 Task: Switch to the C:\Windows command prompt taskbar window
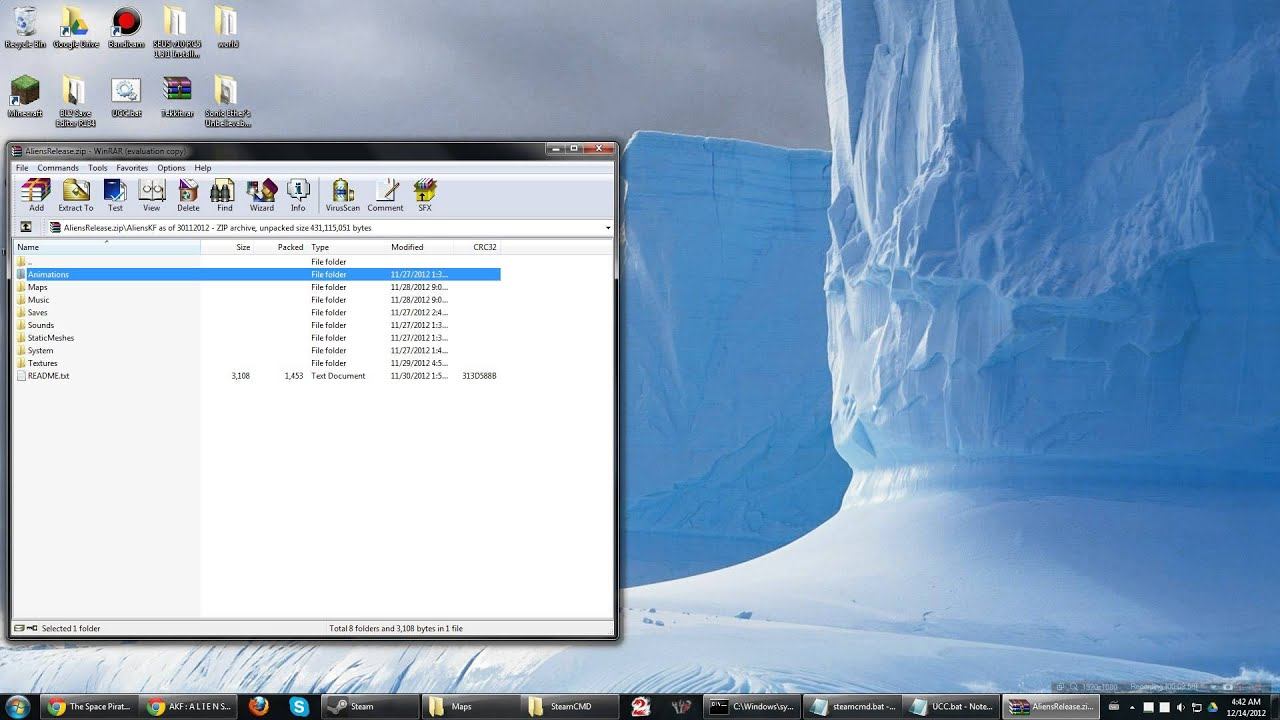pyautogui.click(x=751, y=706)
